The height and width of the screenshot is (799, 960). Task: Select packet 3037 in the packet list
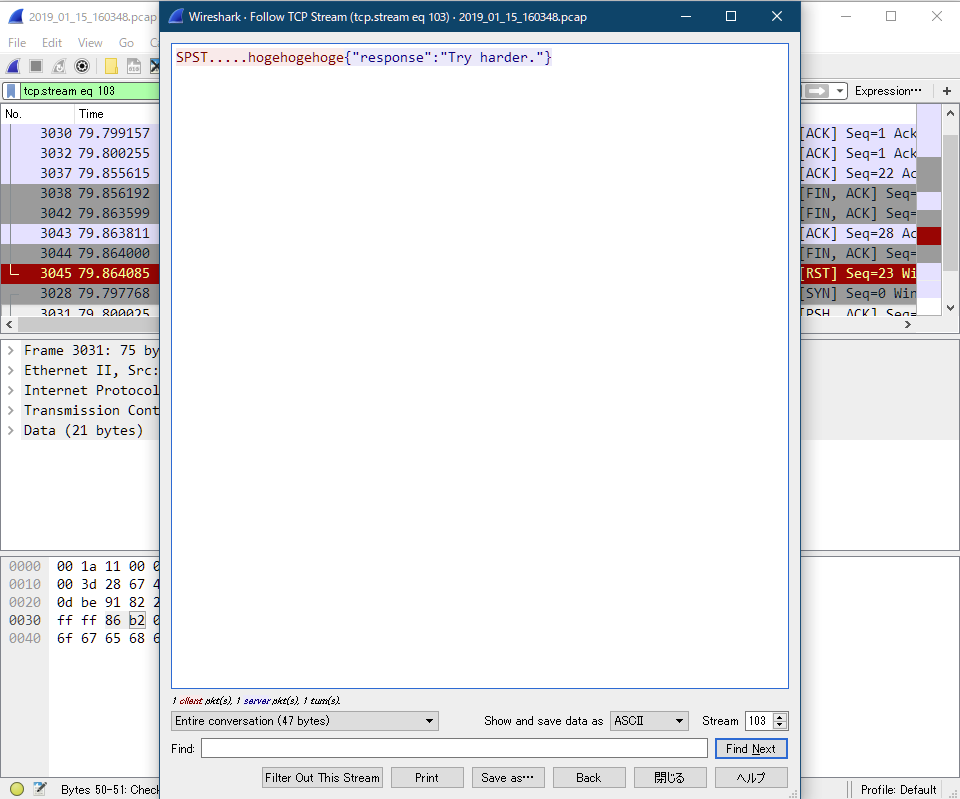pyautogui.click(x=80, y=173)
